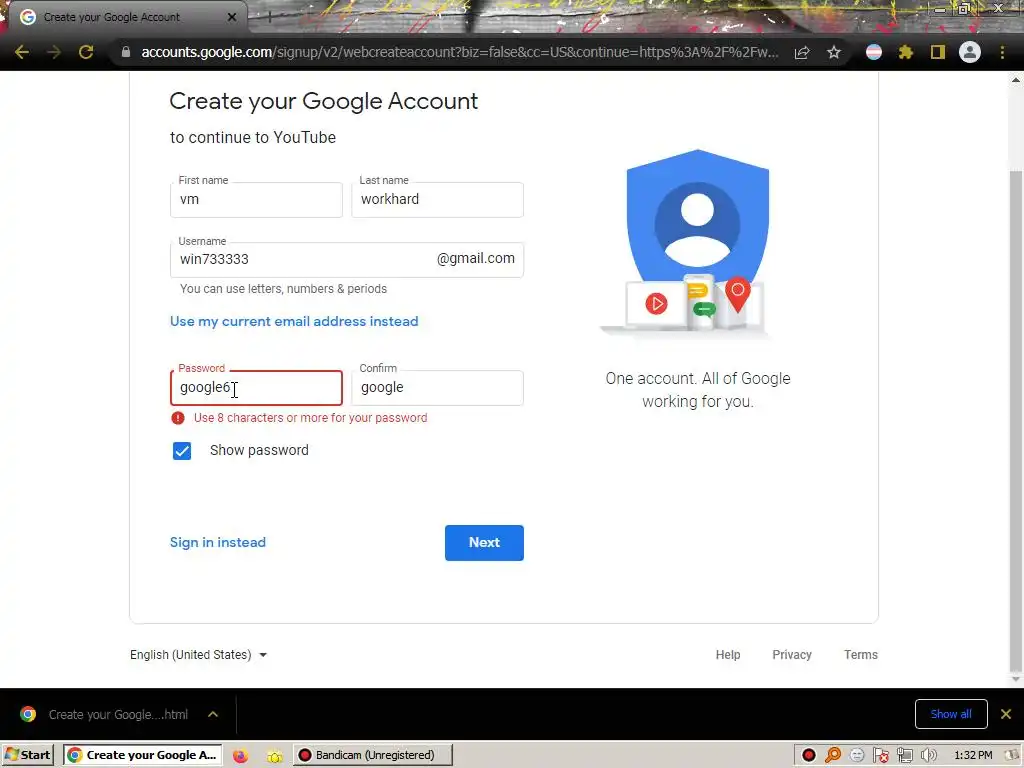
Task: Click the padlock site info icon
Action: [126, 52]
